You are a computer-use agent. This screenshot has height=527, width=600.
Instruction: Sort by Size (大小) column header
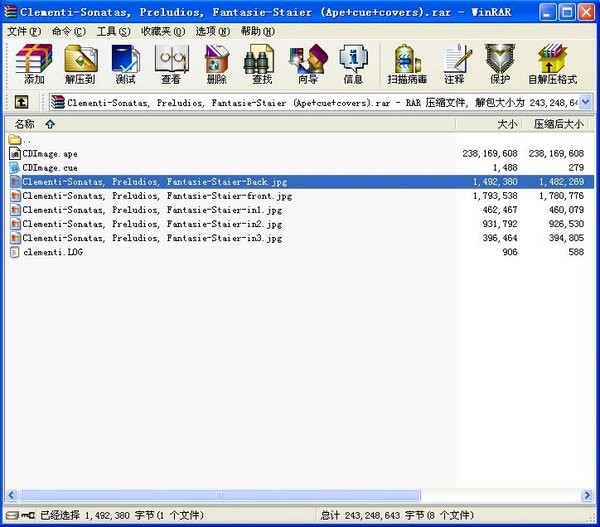(489, 124)
